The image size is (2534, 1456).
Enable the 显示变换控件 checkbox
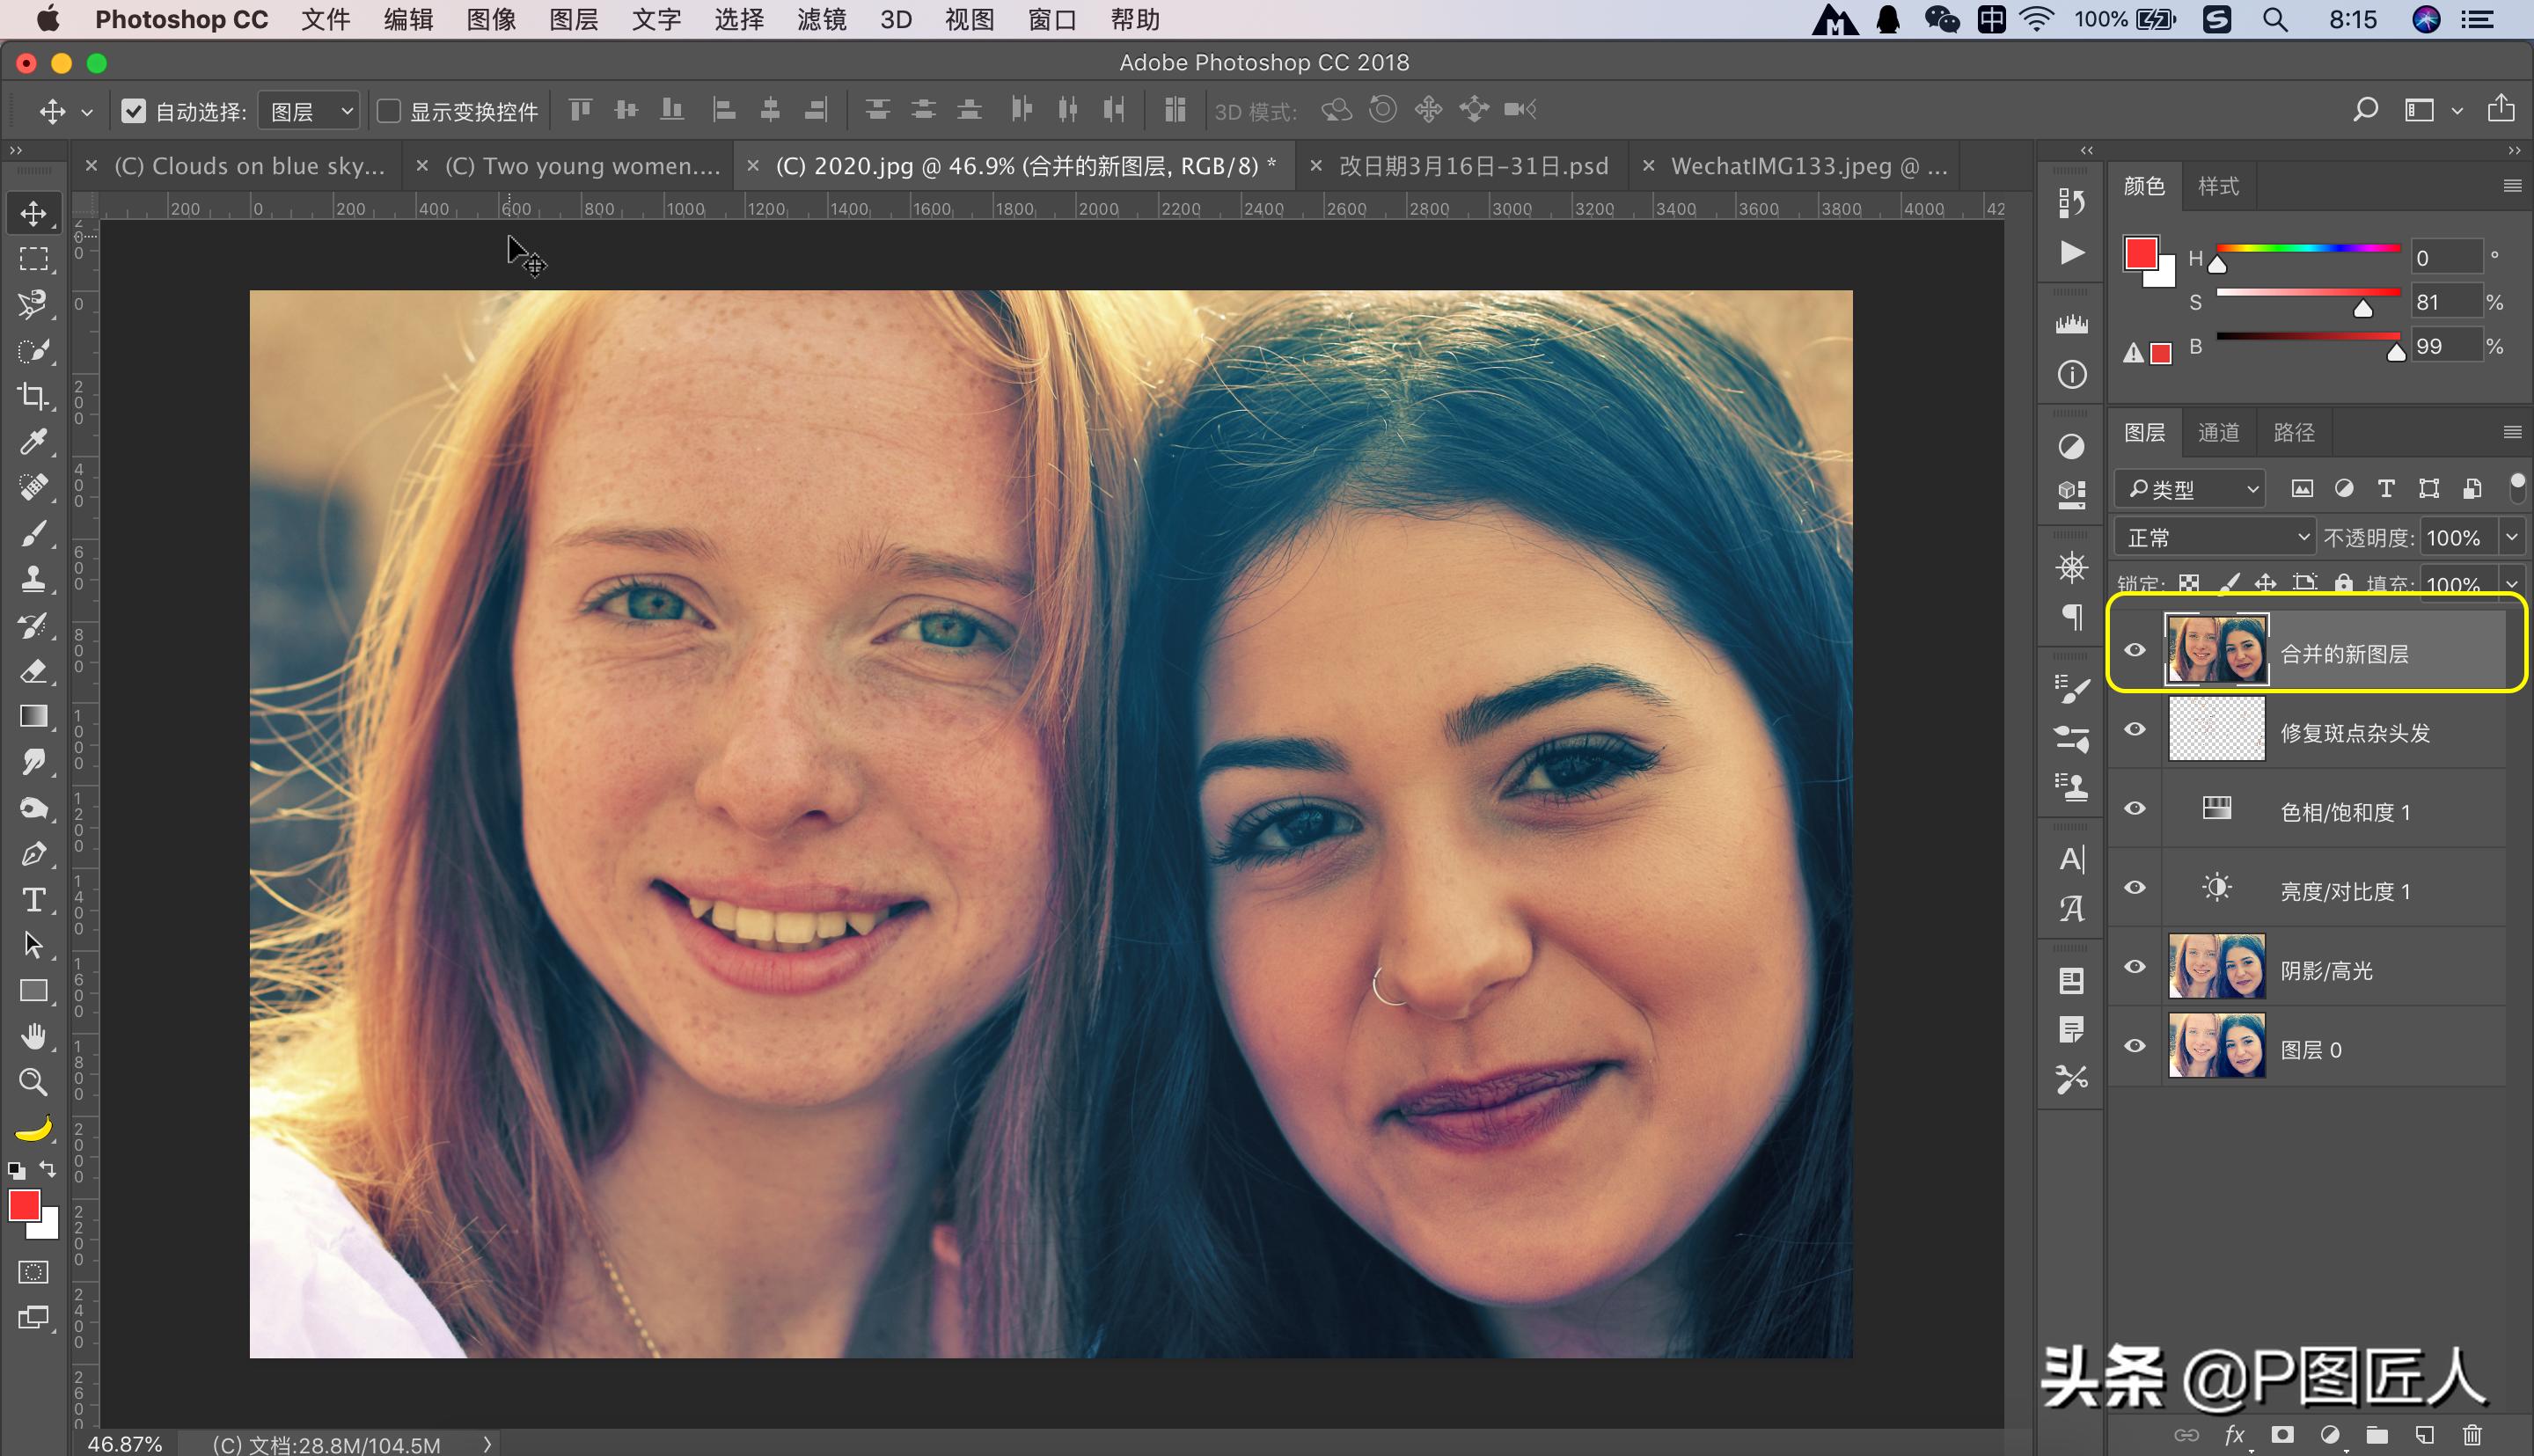[x=388, y=111]
